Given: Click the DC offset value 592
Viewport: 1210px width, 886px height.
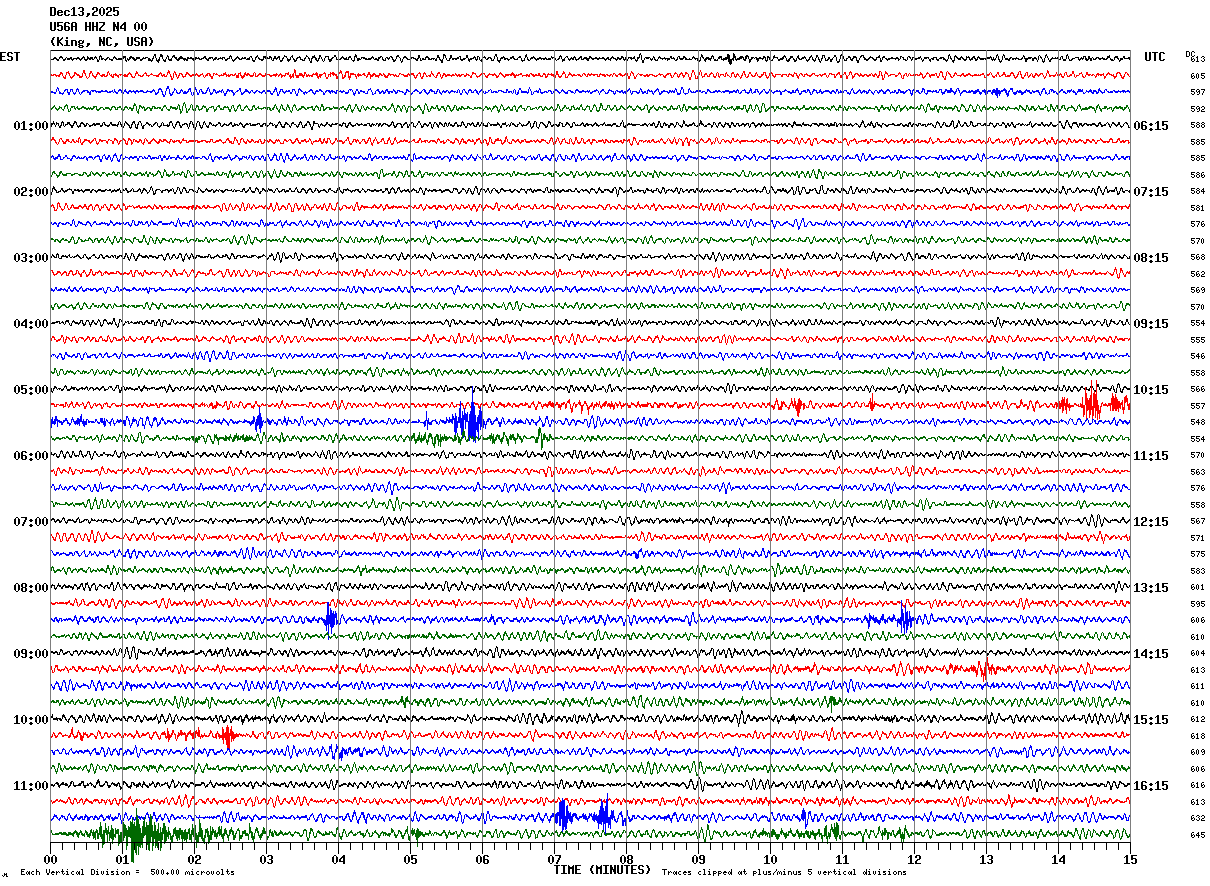Looking at the screenshot, I should (x=1197, y=109).
